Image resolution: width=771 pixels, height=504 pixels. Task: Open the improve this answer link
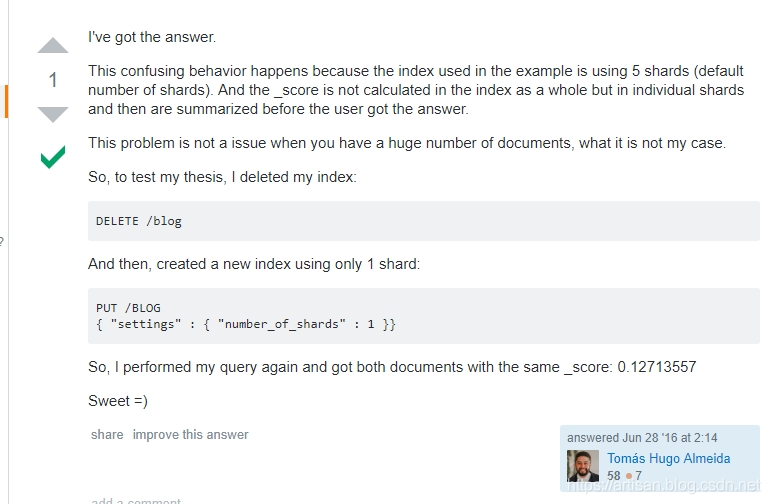191,435
